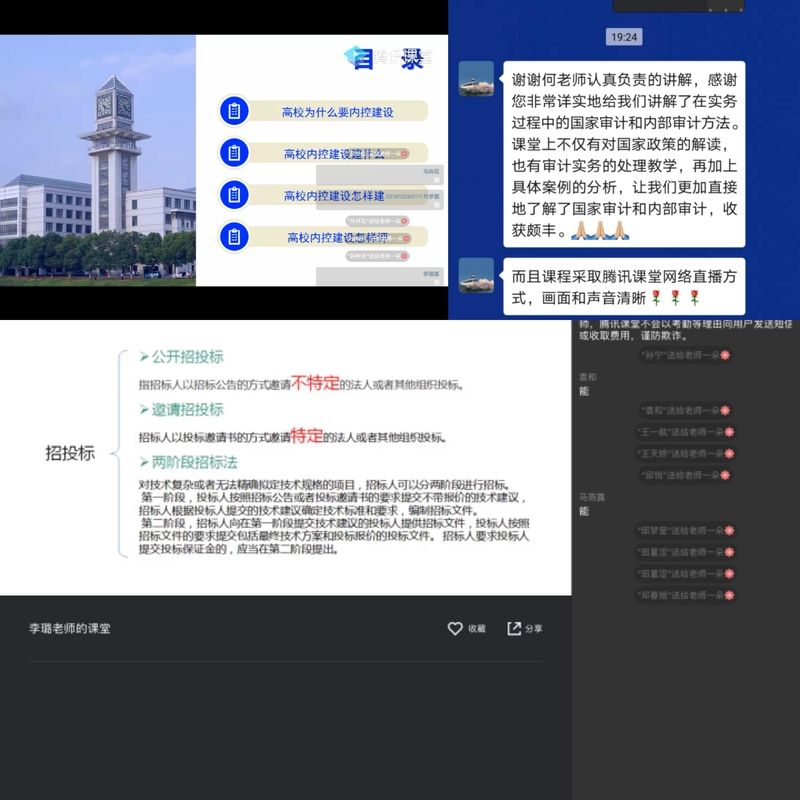Click clipboard icon beside 高校为什么要内控建设
Image resolution: width=800 pixels, height=800 pixels.
pyautogui.click(x=233, y=111)
